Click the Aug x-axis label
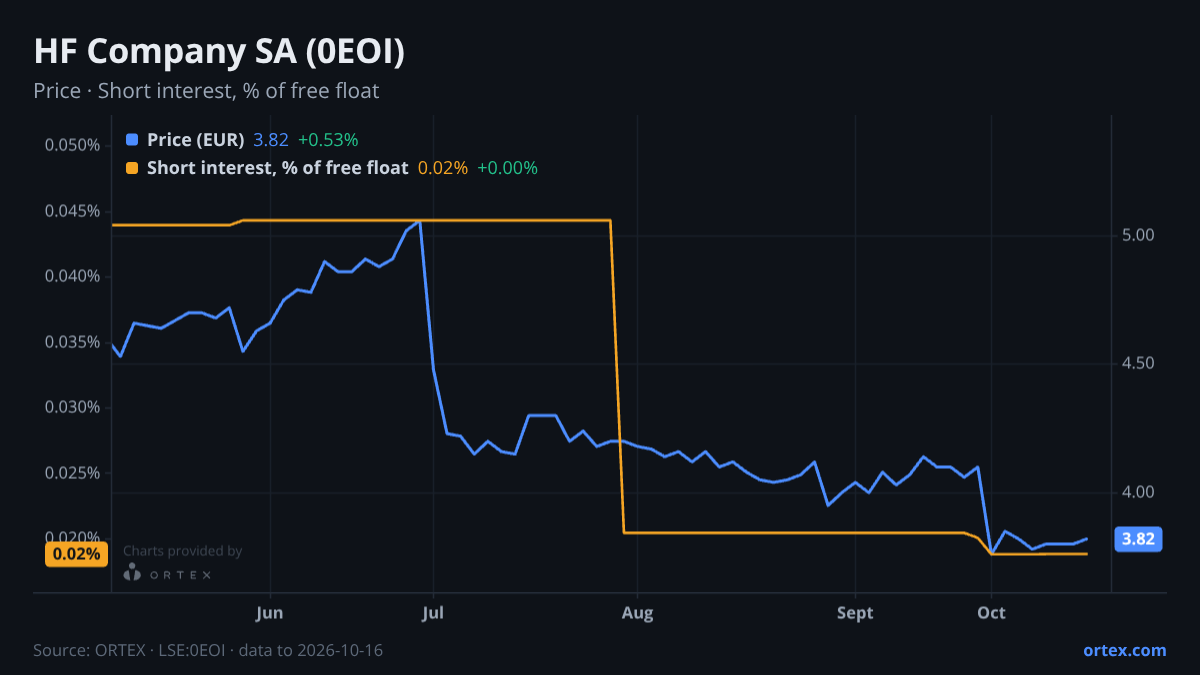 [637, 613]
